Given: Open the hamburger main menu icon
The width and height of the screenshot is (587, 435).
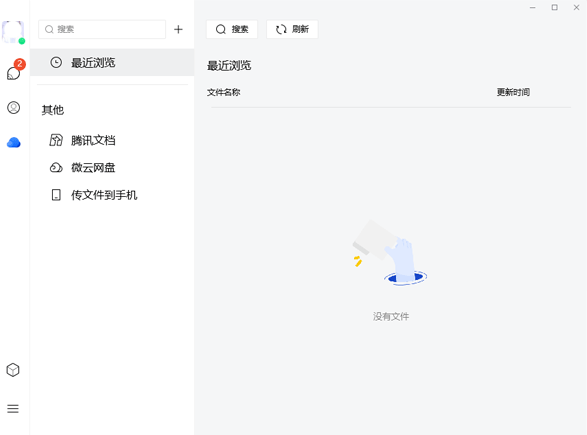Looking at the screenshot, I should point(13,408).
